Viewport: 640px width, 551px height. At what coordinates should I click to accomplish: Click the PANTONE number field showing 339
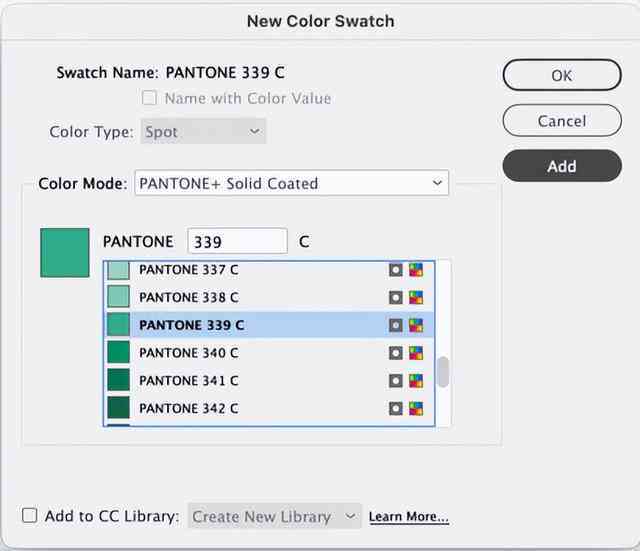pyautogui.click(x=237, y=241)
